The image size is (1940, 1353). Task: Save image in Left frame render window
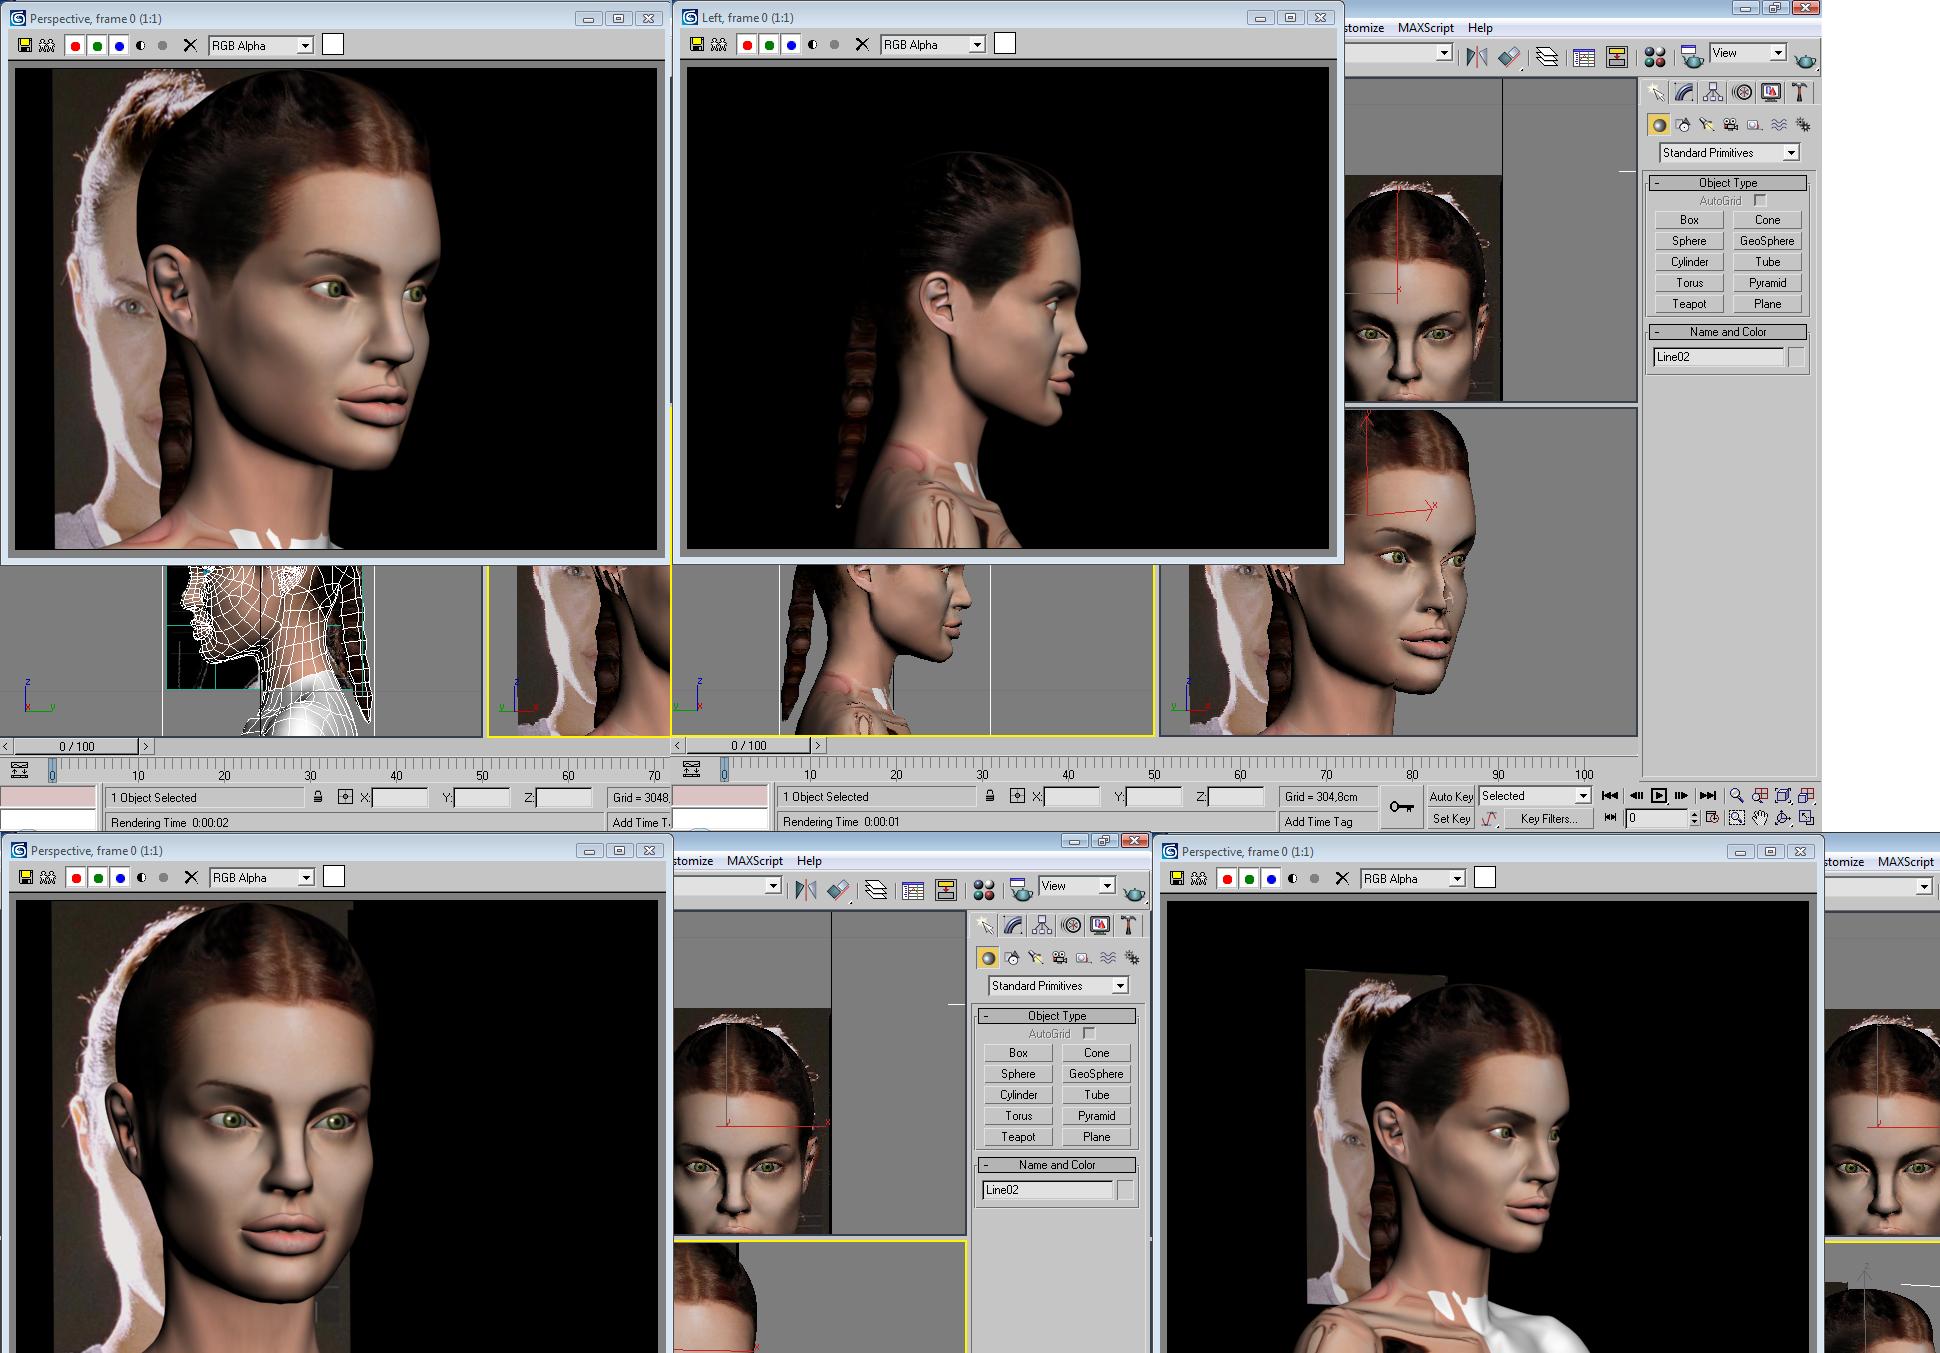point(697,44)
